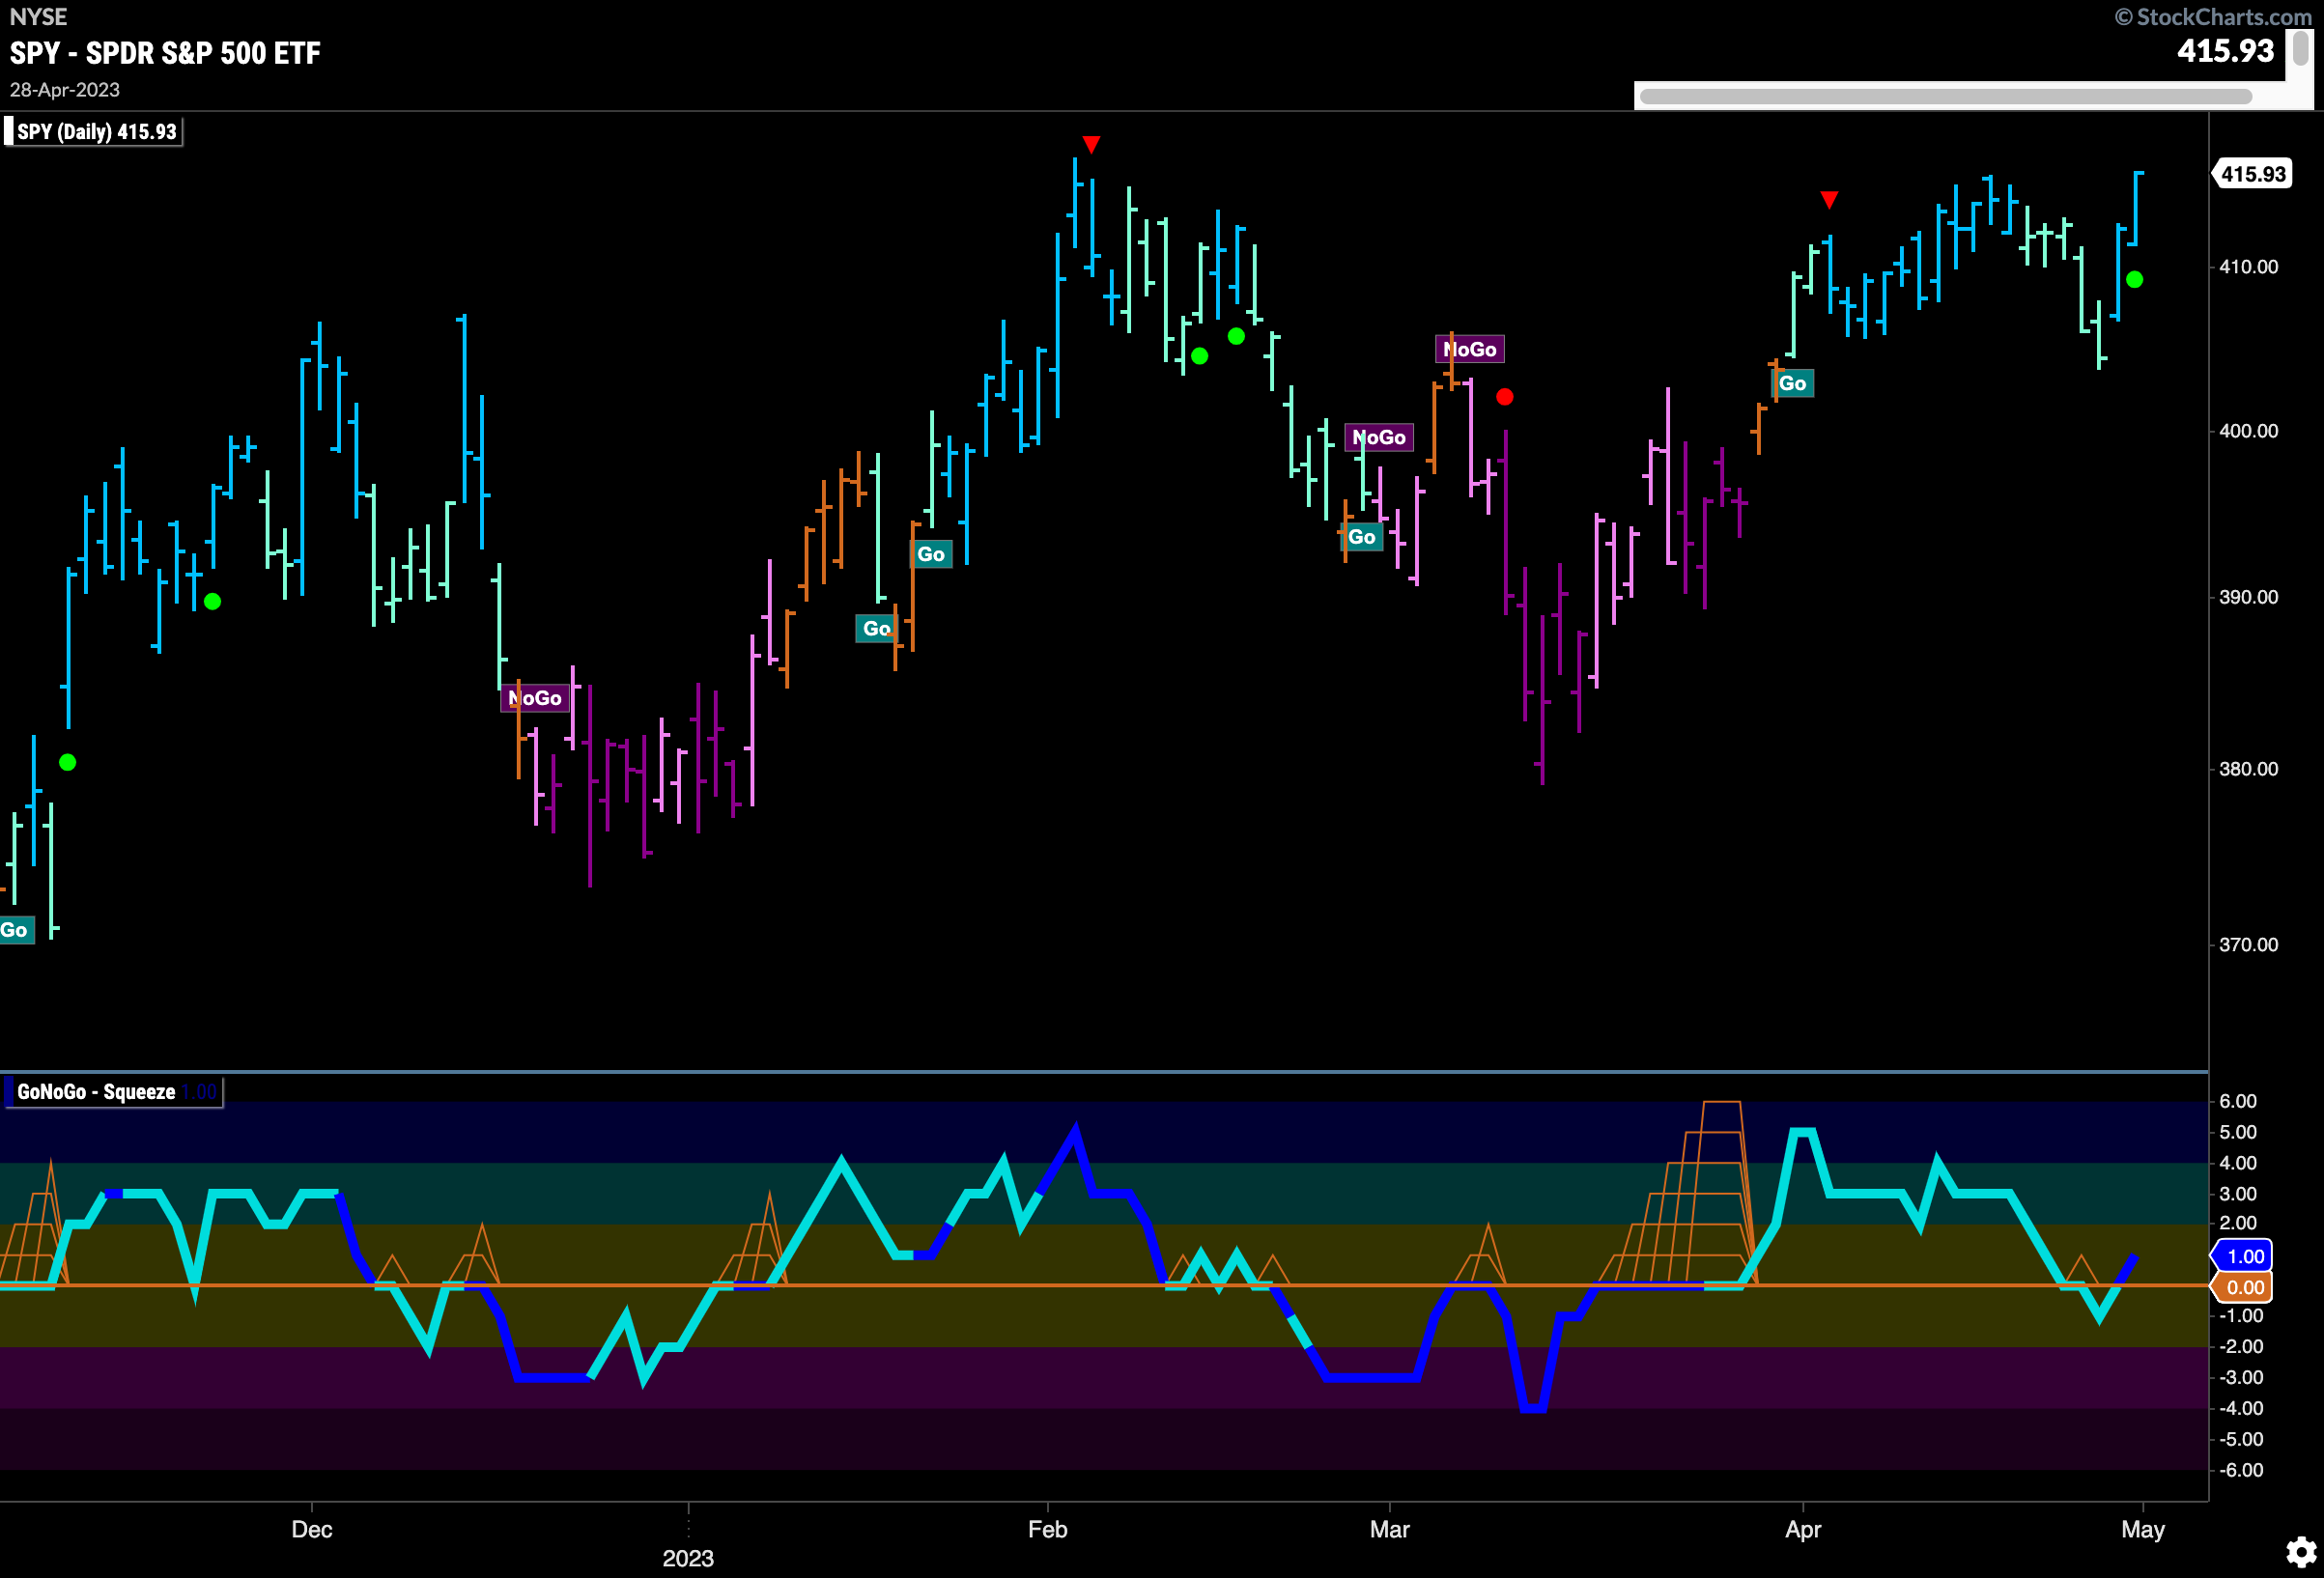
Task: Click the green dot under the latest April bar
Action: (x=2134, y=280)
